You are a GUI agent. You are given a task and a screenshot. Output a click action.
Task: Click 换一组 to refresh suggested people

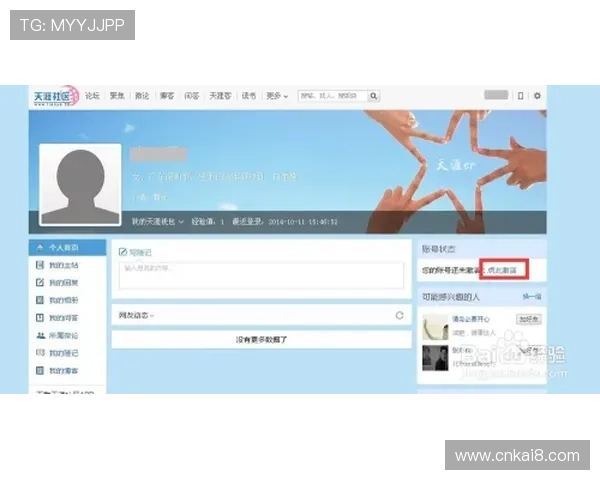(532, 297)
